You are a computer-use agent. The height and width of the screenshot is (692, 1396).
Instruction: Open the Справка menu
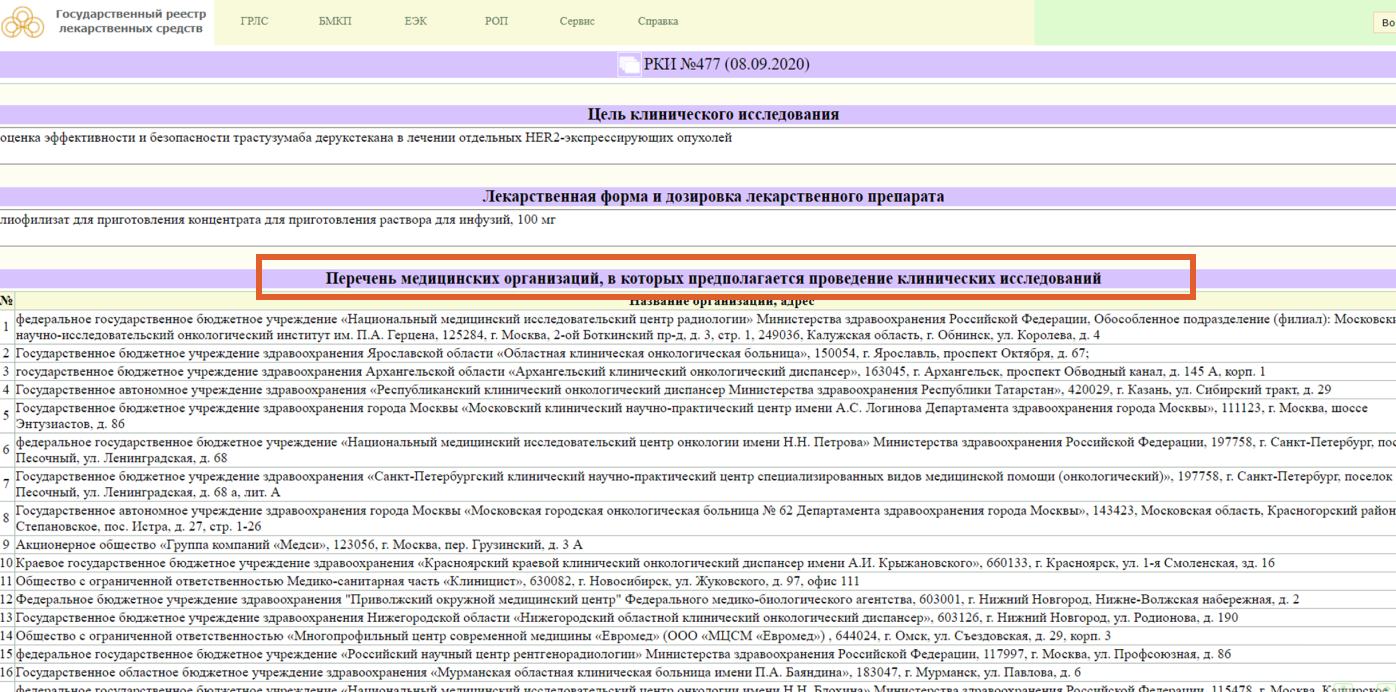657,20
